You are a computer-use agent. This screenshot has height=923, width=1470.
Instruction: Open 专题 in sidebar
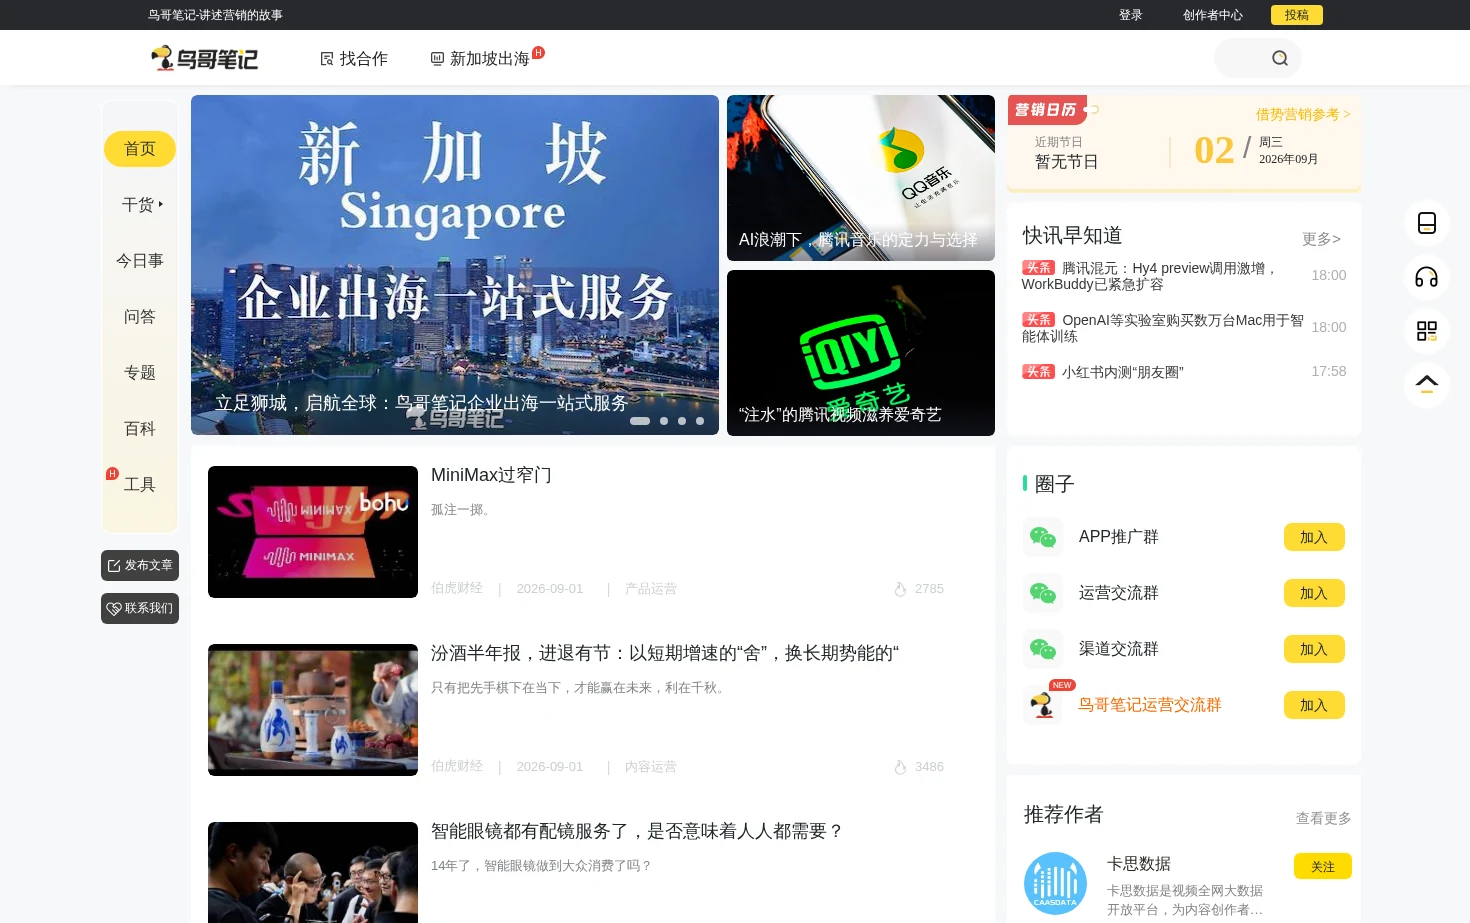(x=140, y=373)
